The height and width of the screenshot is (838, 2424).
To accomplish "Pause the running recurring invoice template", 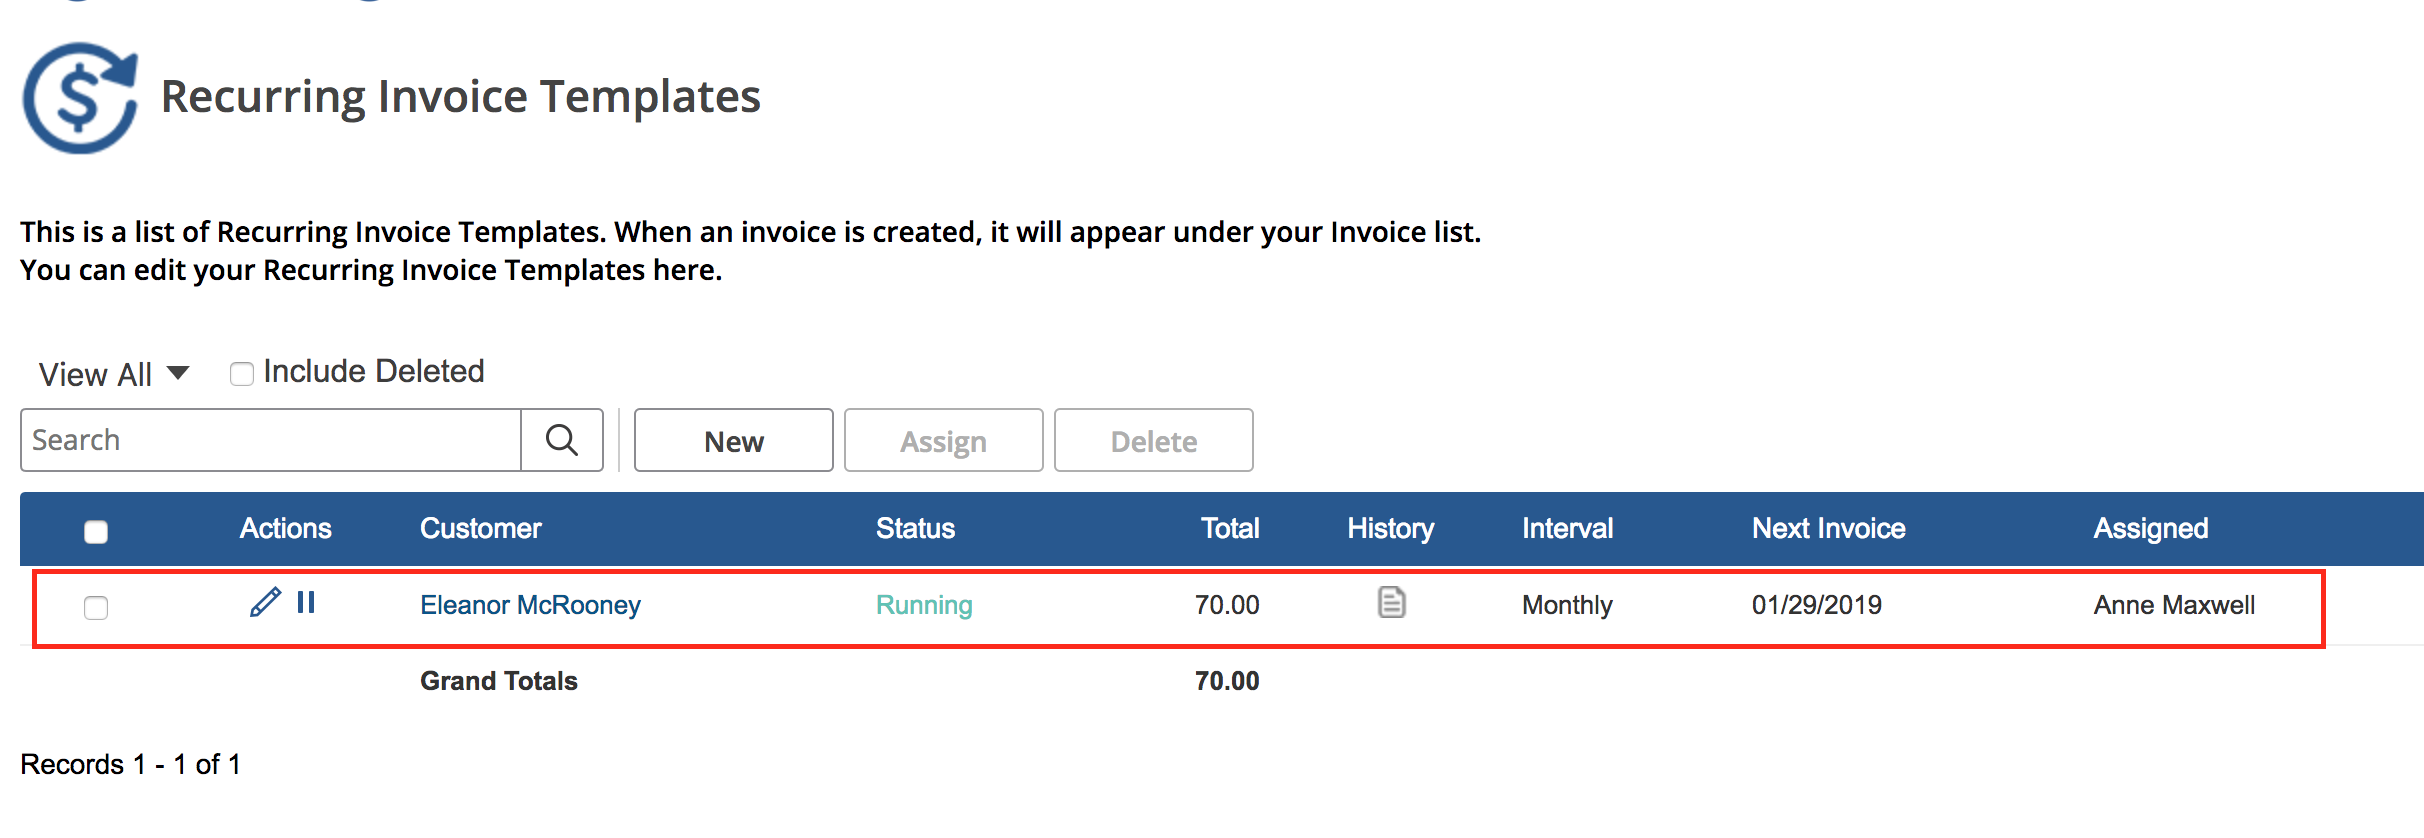I will (306, 602).
